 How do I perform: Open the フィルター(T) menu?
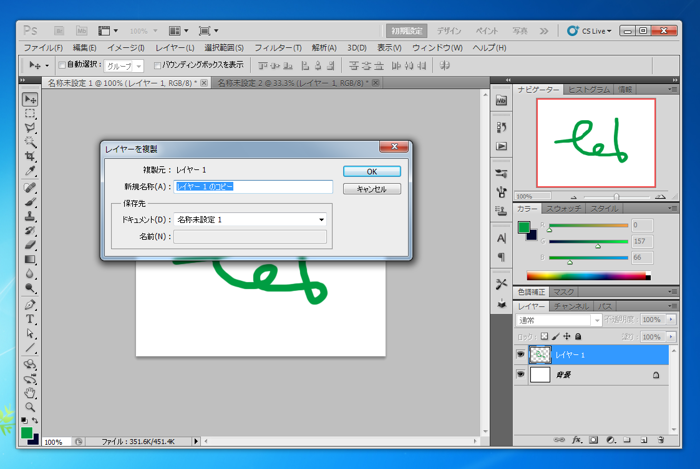pyautogui.click(x=278, y=48)
